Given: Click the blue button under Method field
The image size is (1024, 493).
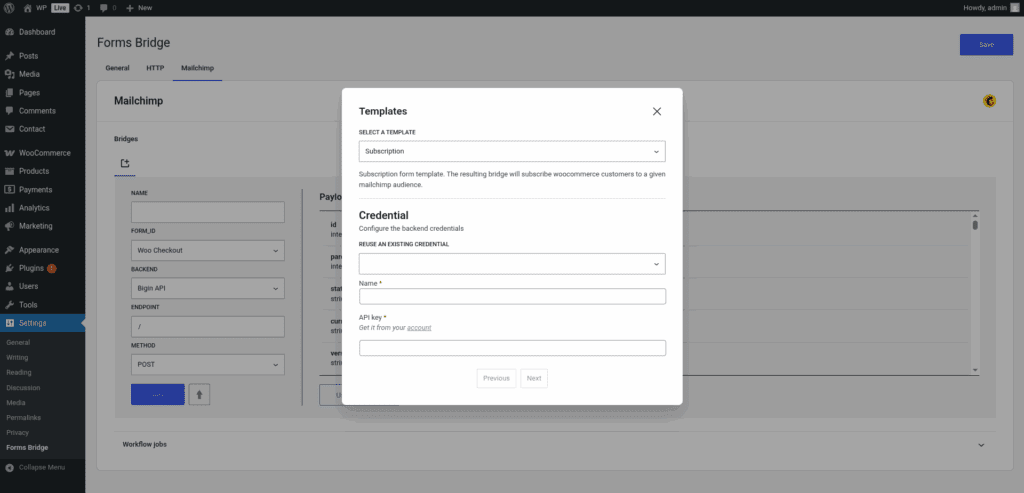Looking at the screenshot, I should coord(158,394).
